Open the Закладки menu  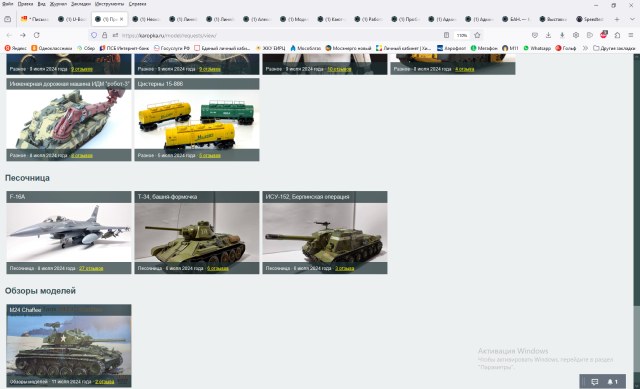tap(81, 4)
